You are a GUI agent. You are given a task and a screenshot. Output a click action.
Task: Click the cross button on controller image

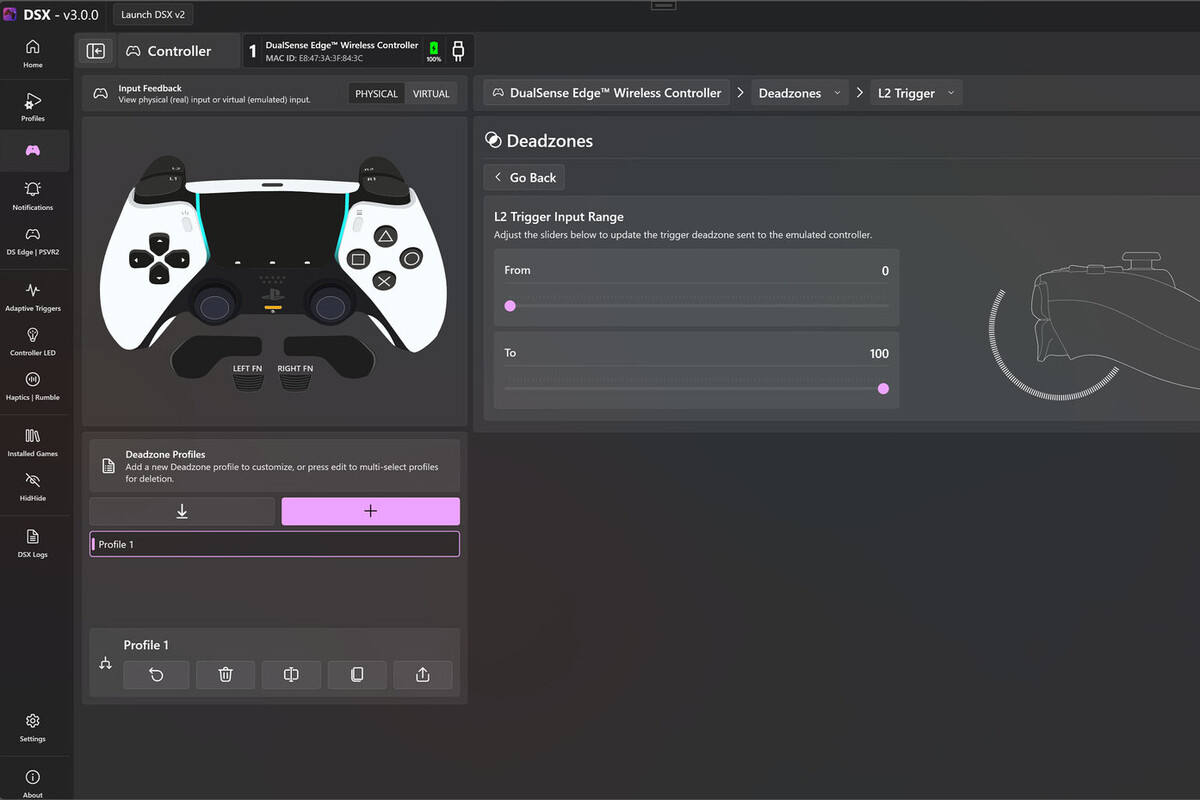click(x=384, y=281)
